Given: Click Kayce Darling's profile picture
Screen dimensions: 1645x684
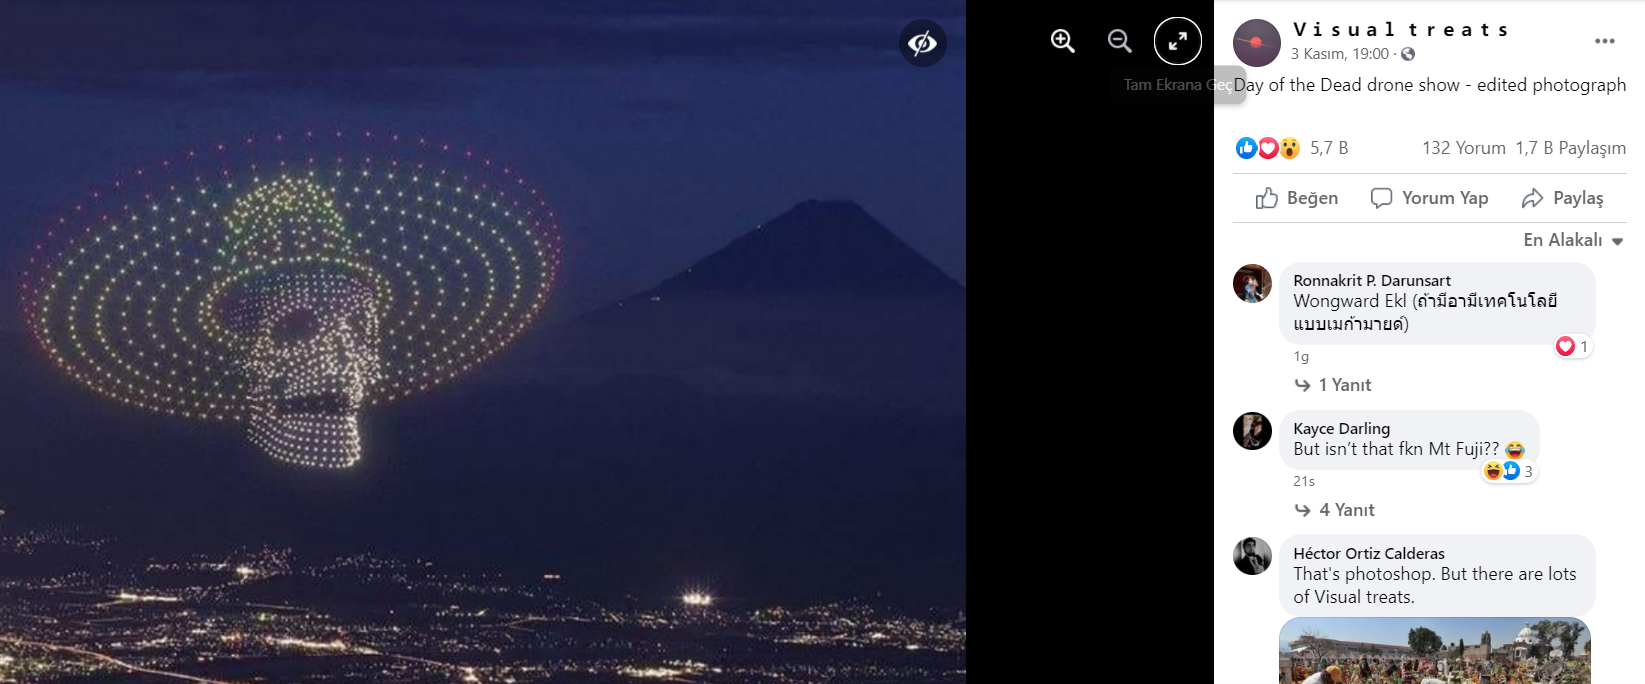Looking at the screenshot, I should (1252, 431).
